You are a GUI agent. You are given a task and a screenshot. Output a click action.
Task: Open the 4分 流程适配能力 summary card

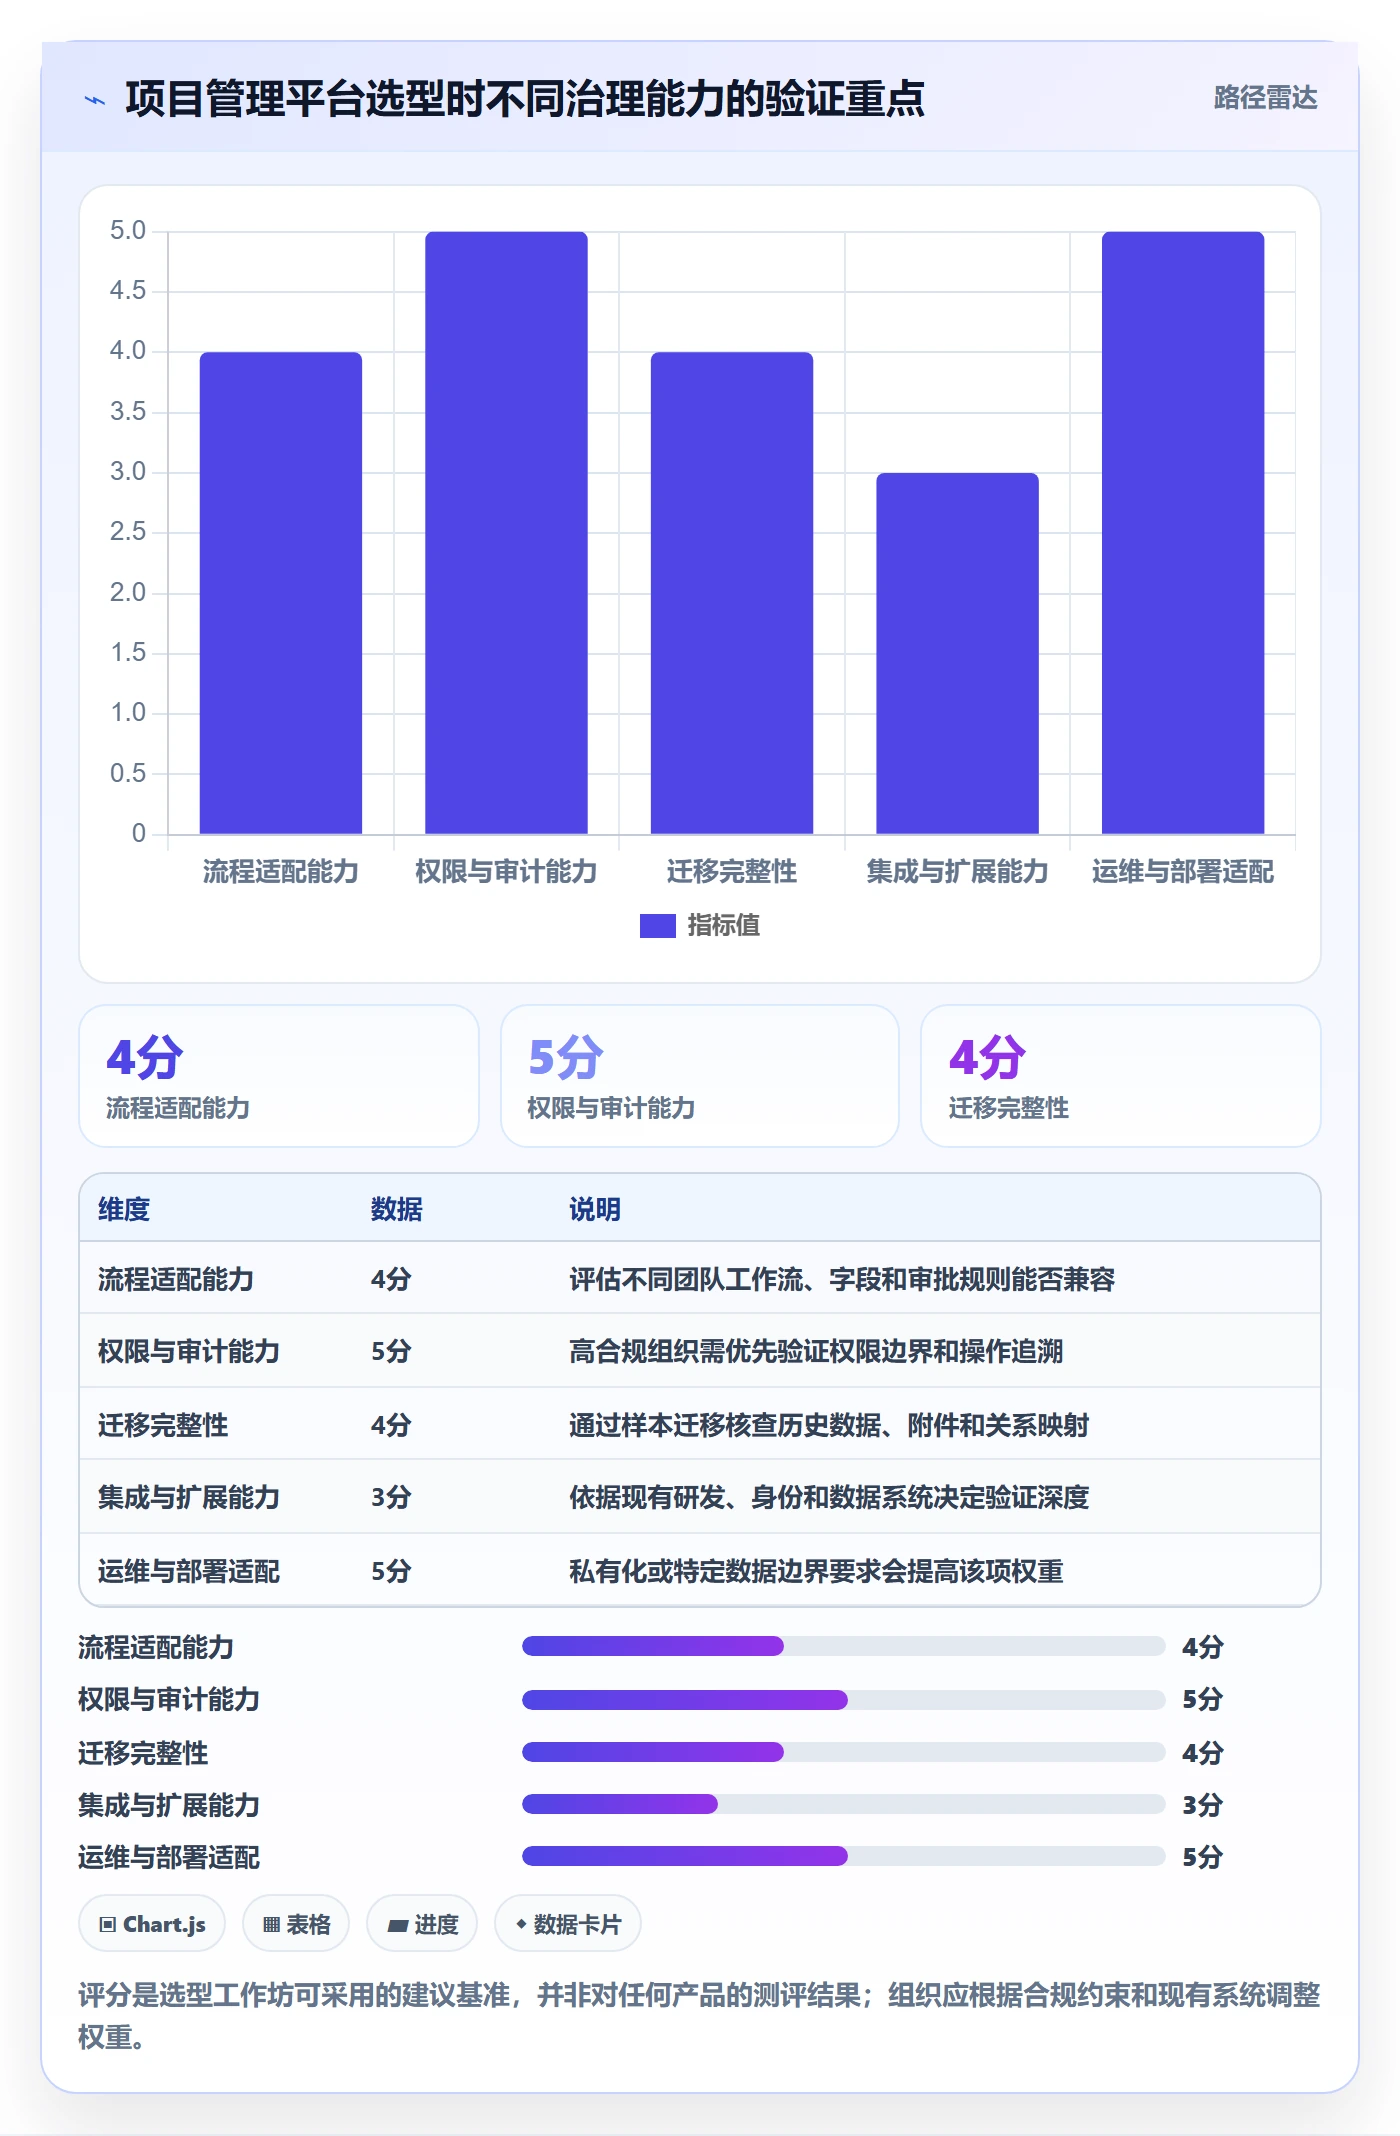279,1076
